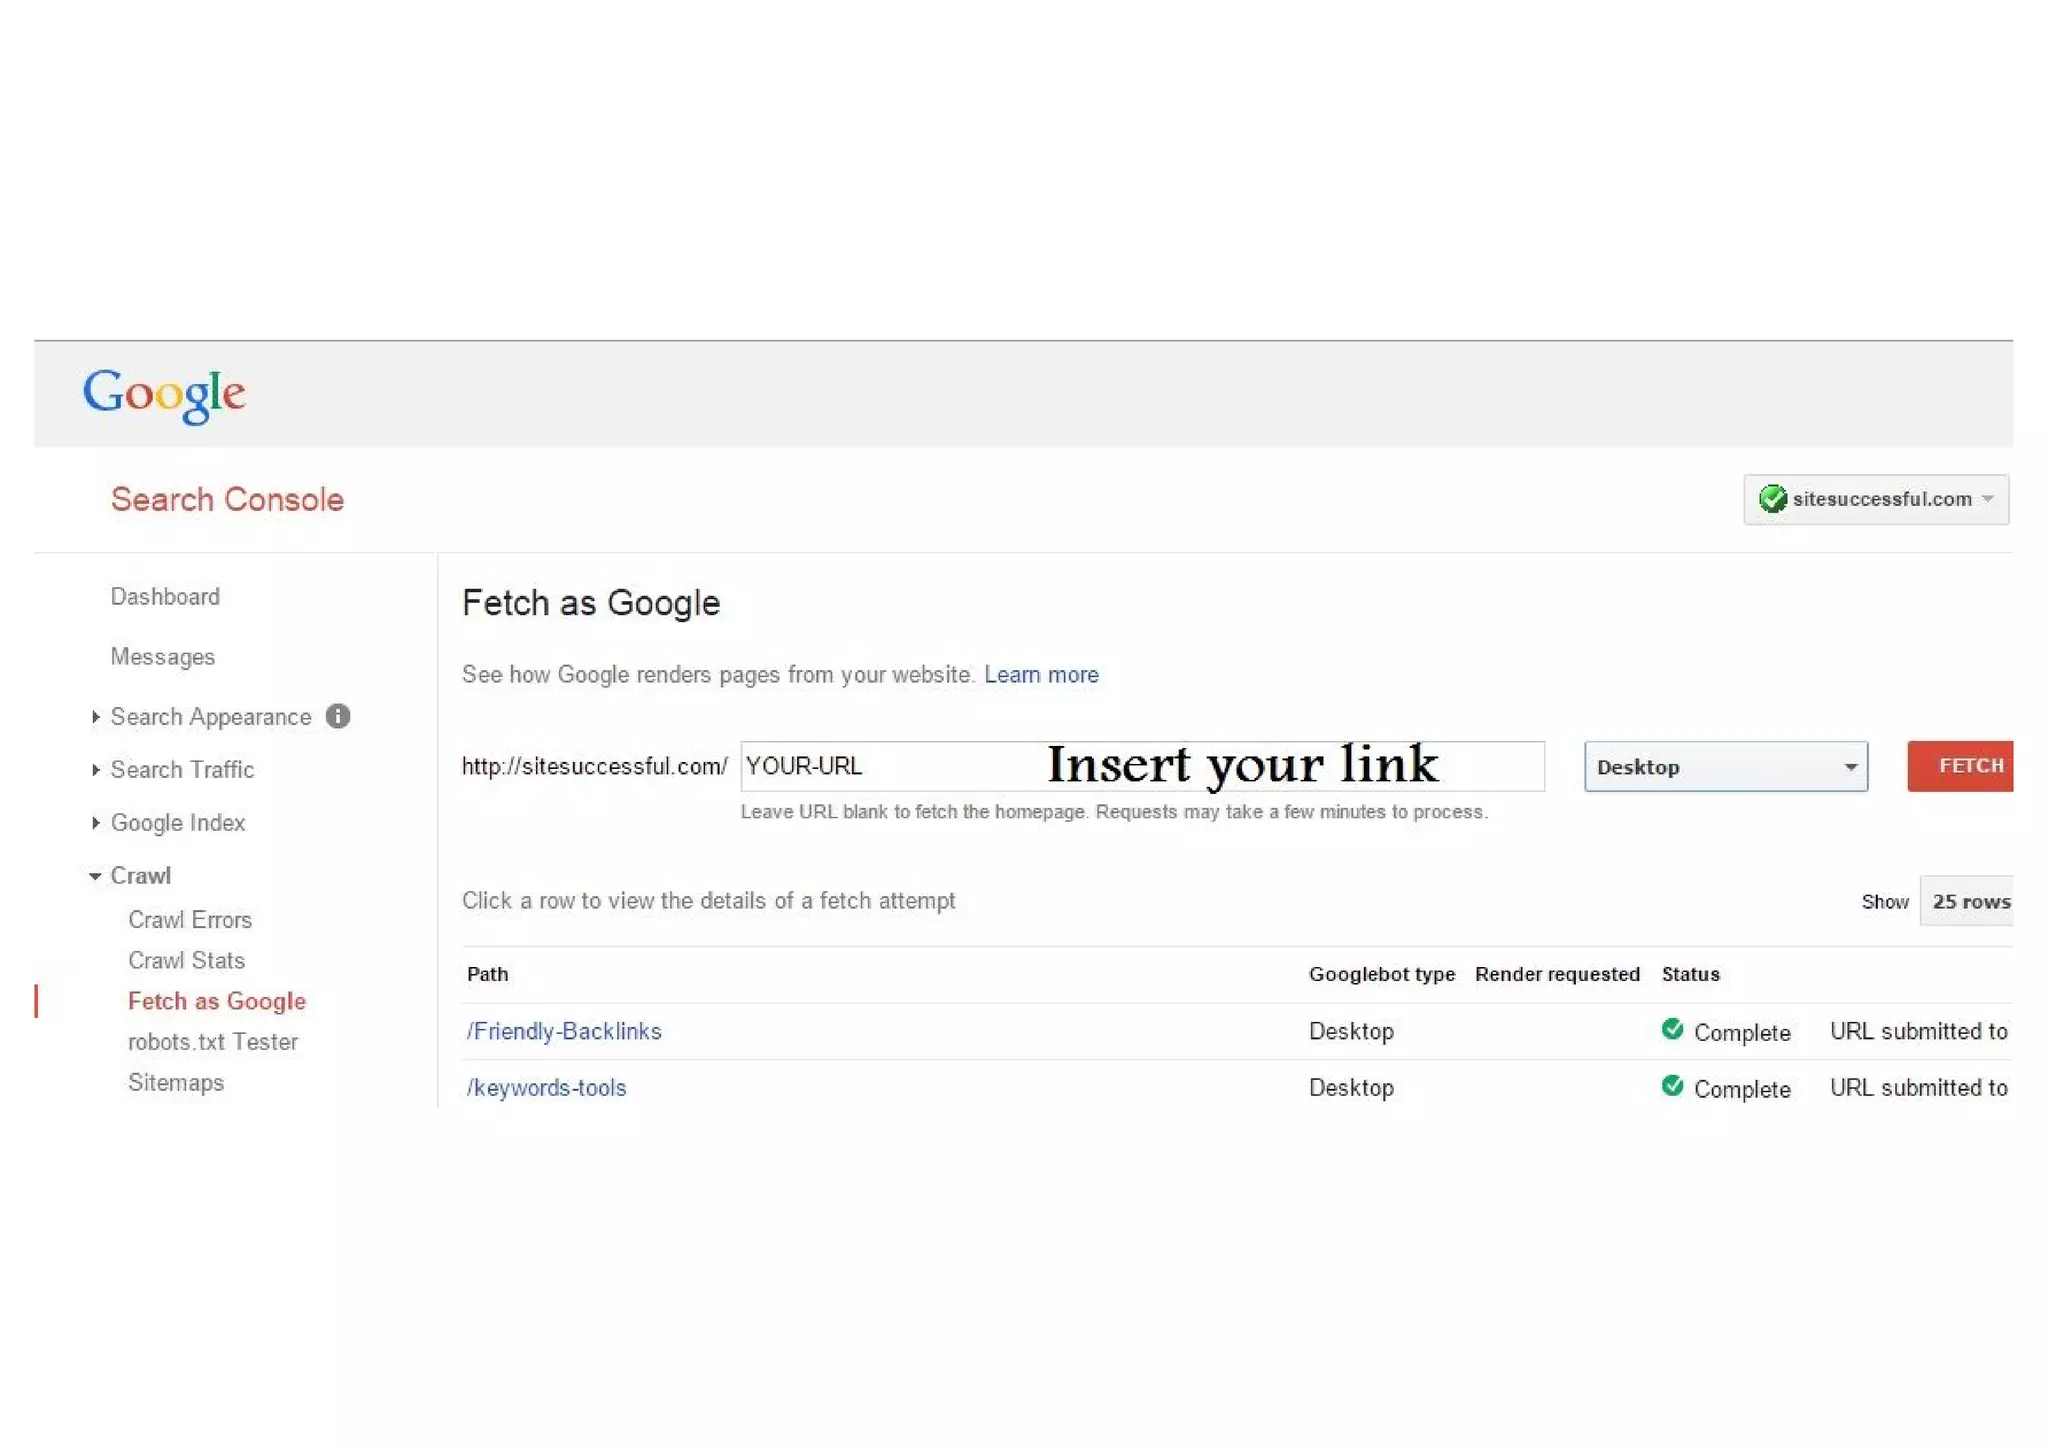Open the 25 rows display dropdown
This screenshot has width=2048, height=1448.
click(1968, 901)
